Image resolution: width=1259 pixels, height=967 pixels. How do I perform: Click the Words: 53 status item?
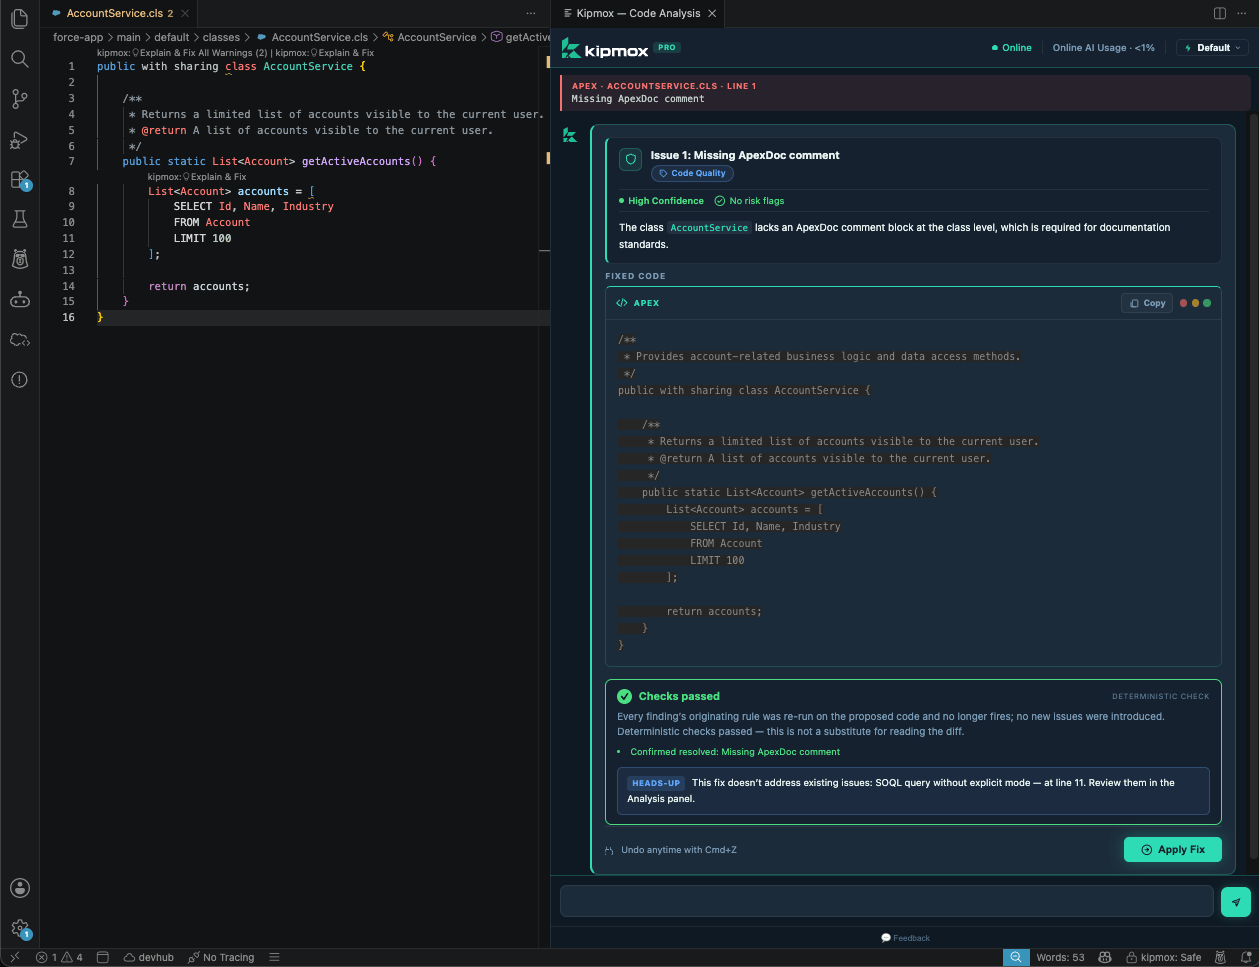point(1060,957)
